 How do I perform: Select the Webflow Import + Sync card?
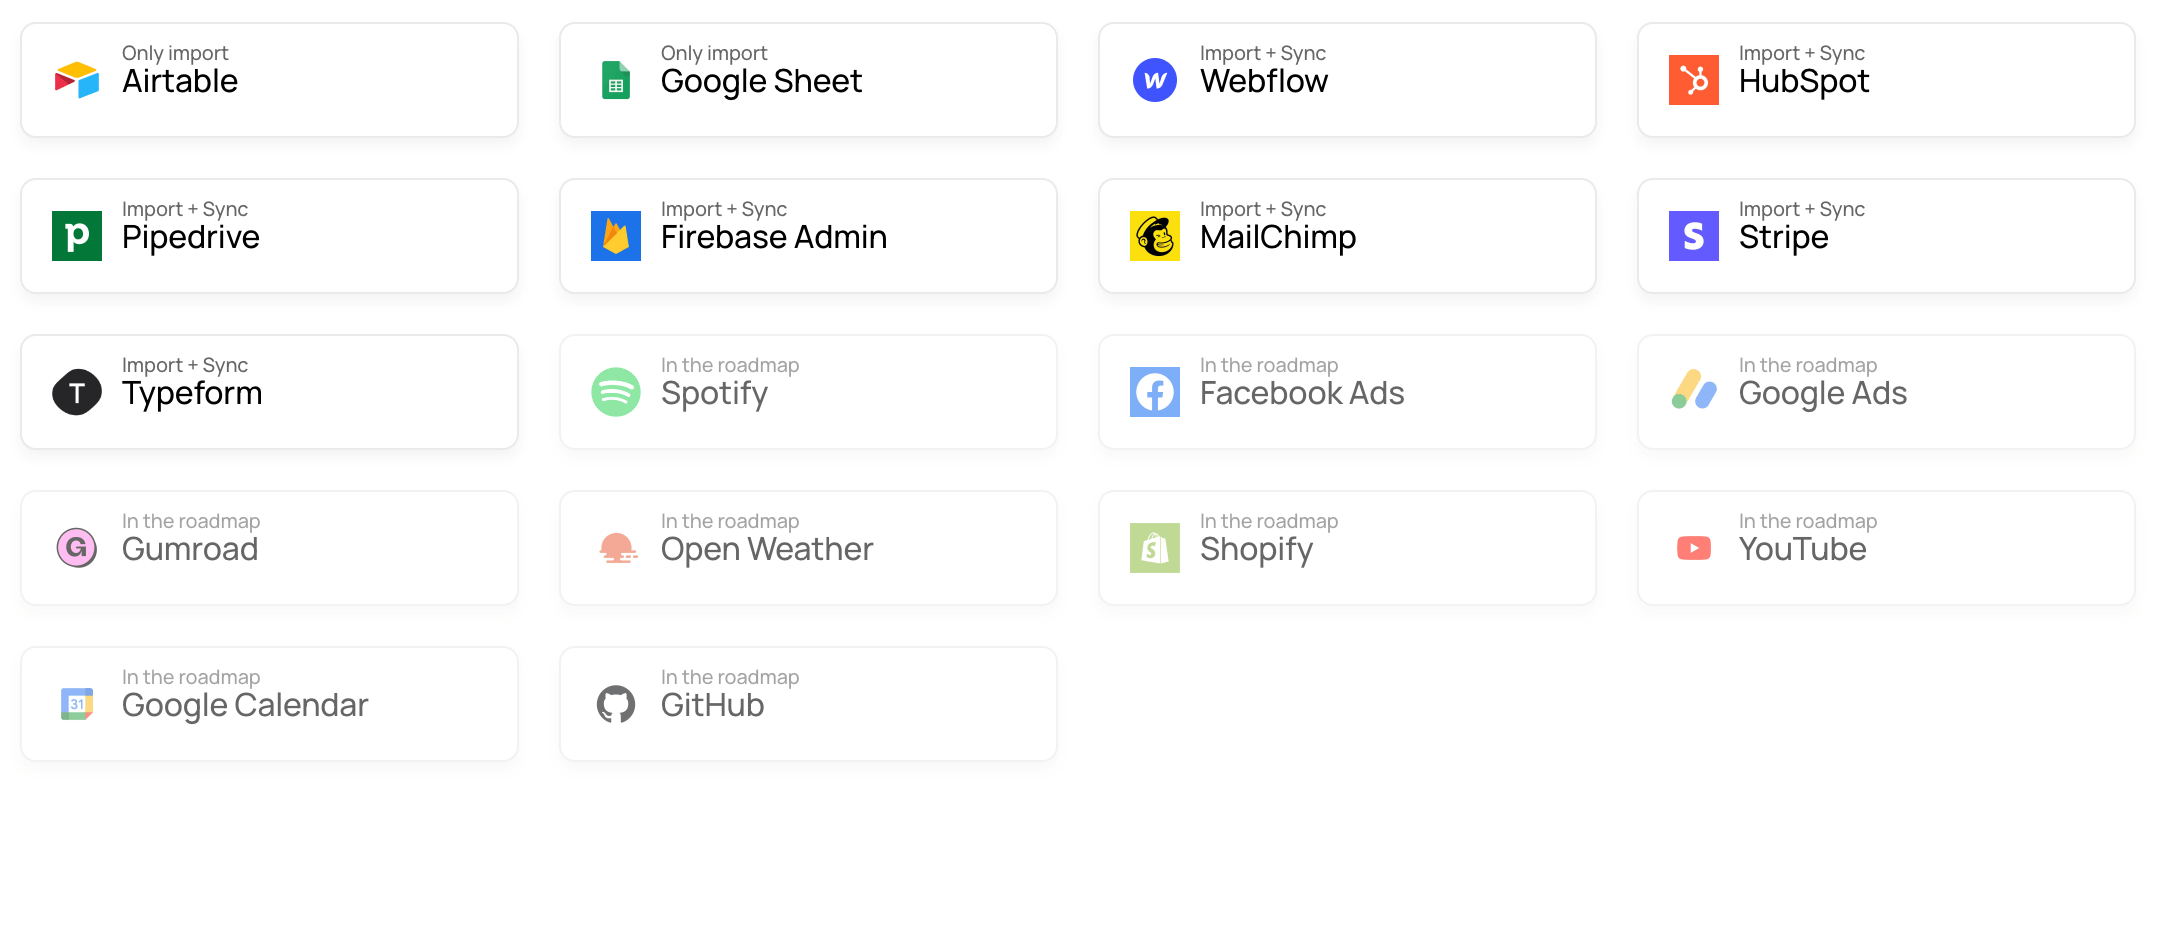(x=1347, y=80)
